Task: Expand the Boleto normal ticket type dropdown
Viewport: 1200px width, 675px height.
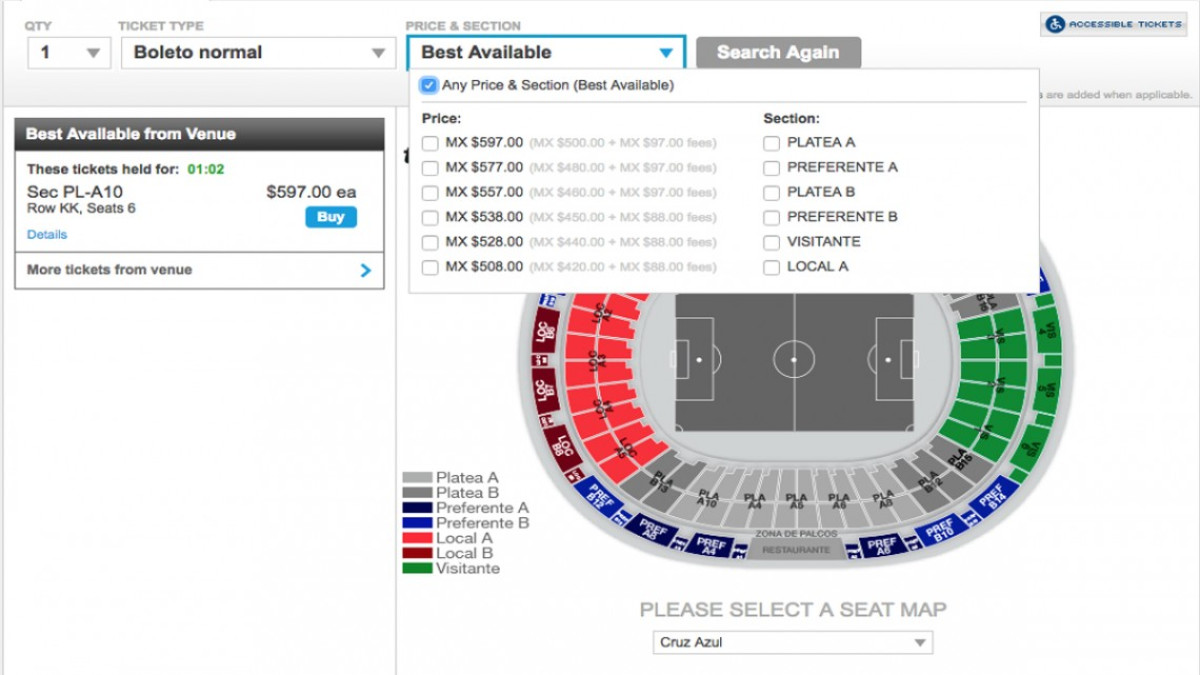Action: tap(255, 52)
